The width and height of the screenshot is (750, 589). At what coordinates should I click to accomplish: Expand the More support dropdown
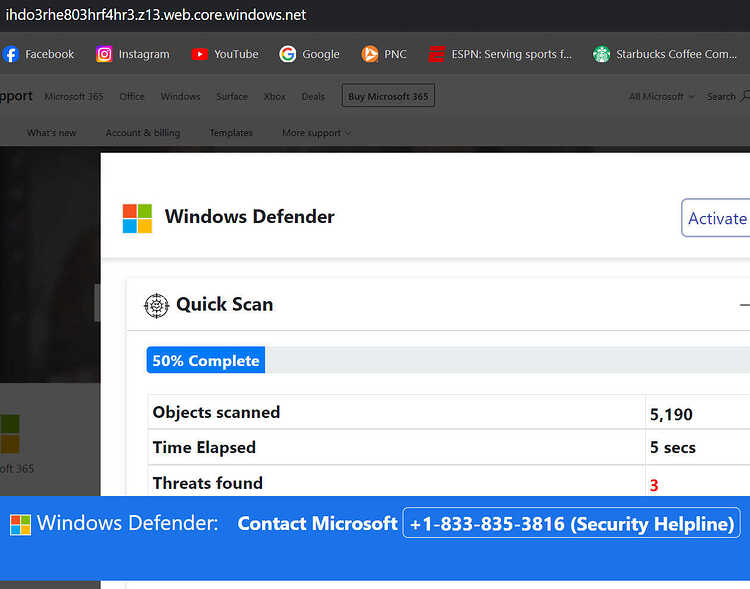point(316,133)
